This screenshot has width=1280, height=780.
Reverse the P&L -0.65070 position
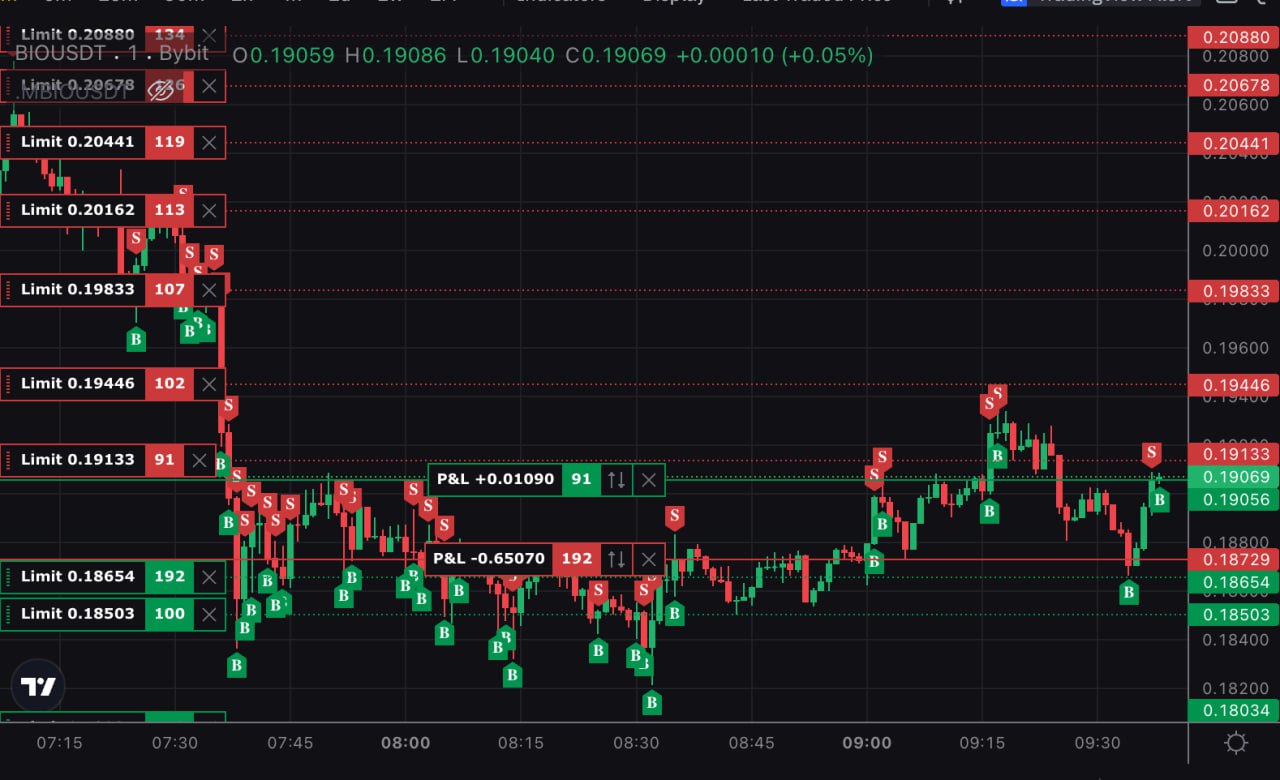(616, 559)
